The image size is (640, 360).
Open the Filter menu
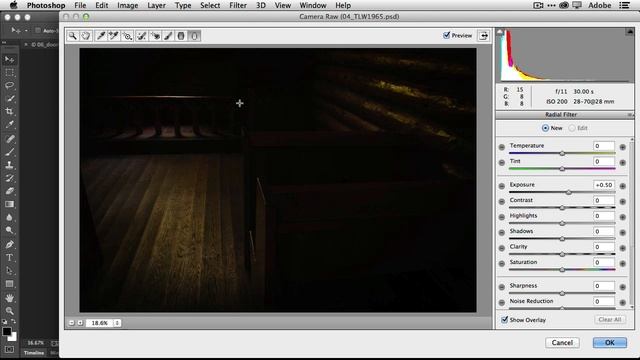(238, 5)
